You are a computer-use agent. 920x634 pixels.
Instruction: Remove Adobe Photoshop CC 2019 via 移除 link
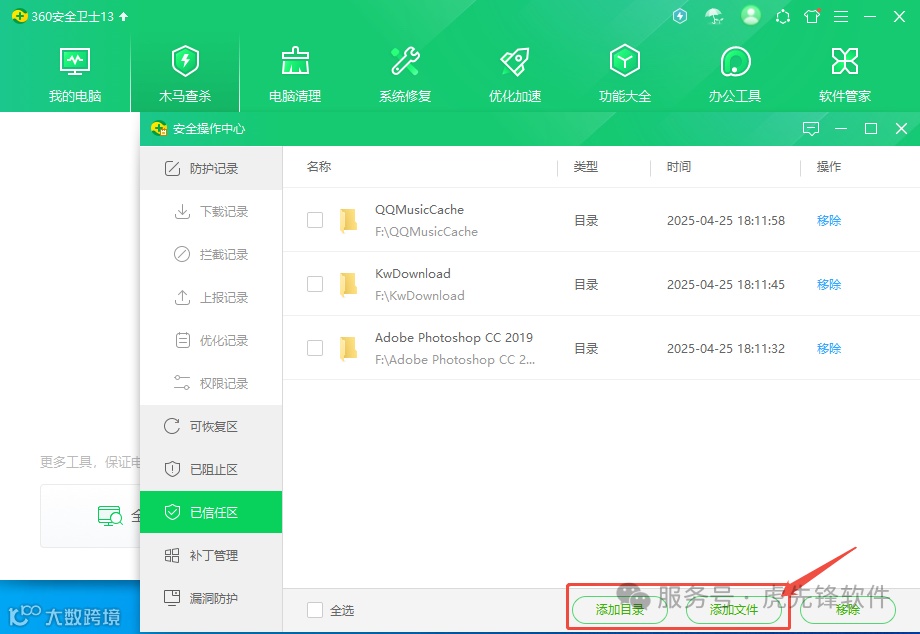[x=828, y=348]
